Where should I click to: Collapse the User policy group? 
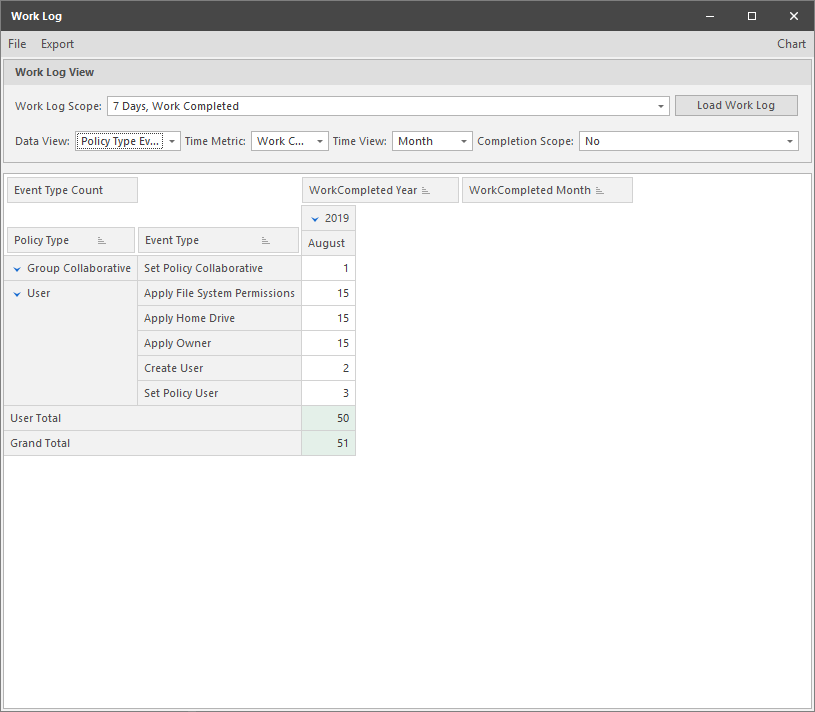pos(16,293)
